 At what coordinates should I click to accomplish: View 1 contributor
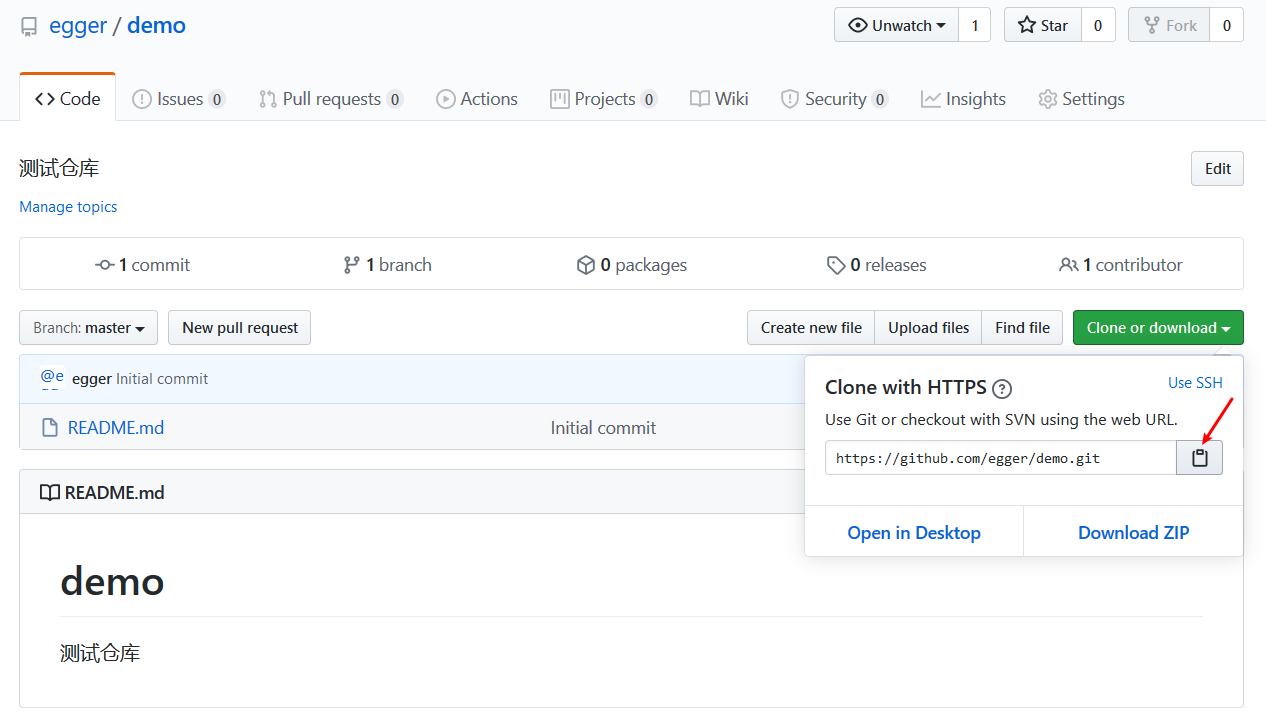point(1121,265)
